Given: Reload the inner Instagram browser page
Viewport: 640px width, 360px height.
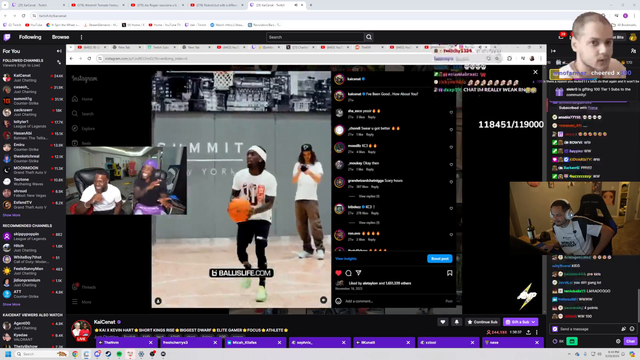Looking at the screenshot, I should point(89,58).
